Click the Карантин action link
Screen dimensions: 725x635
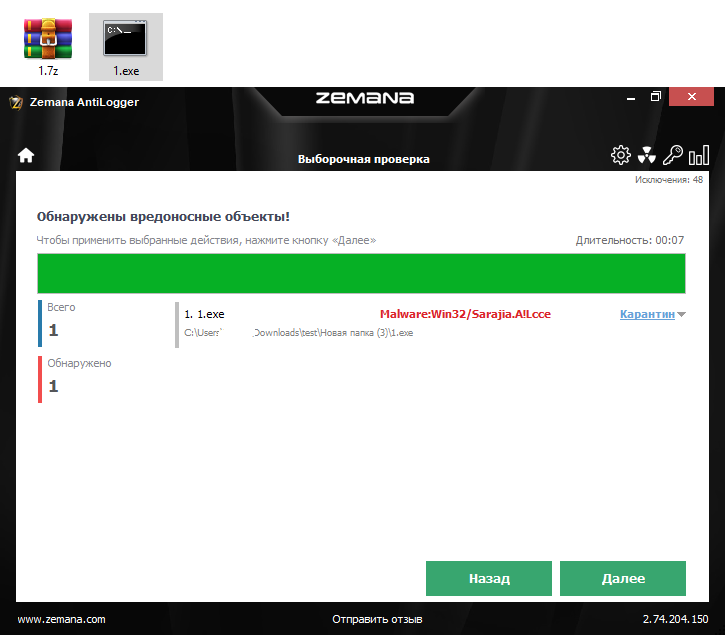[647, 314]
